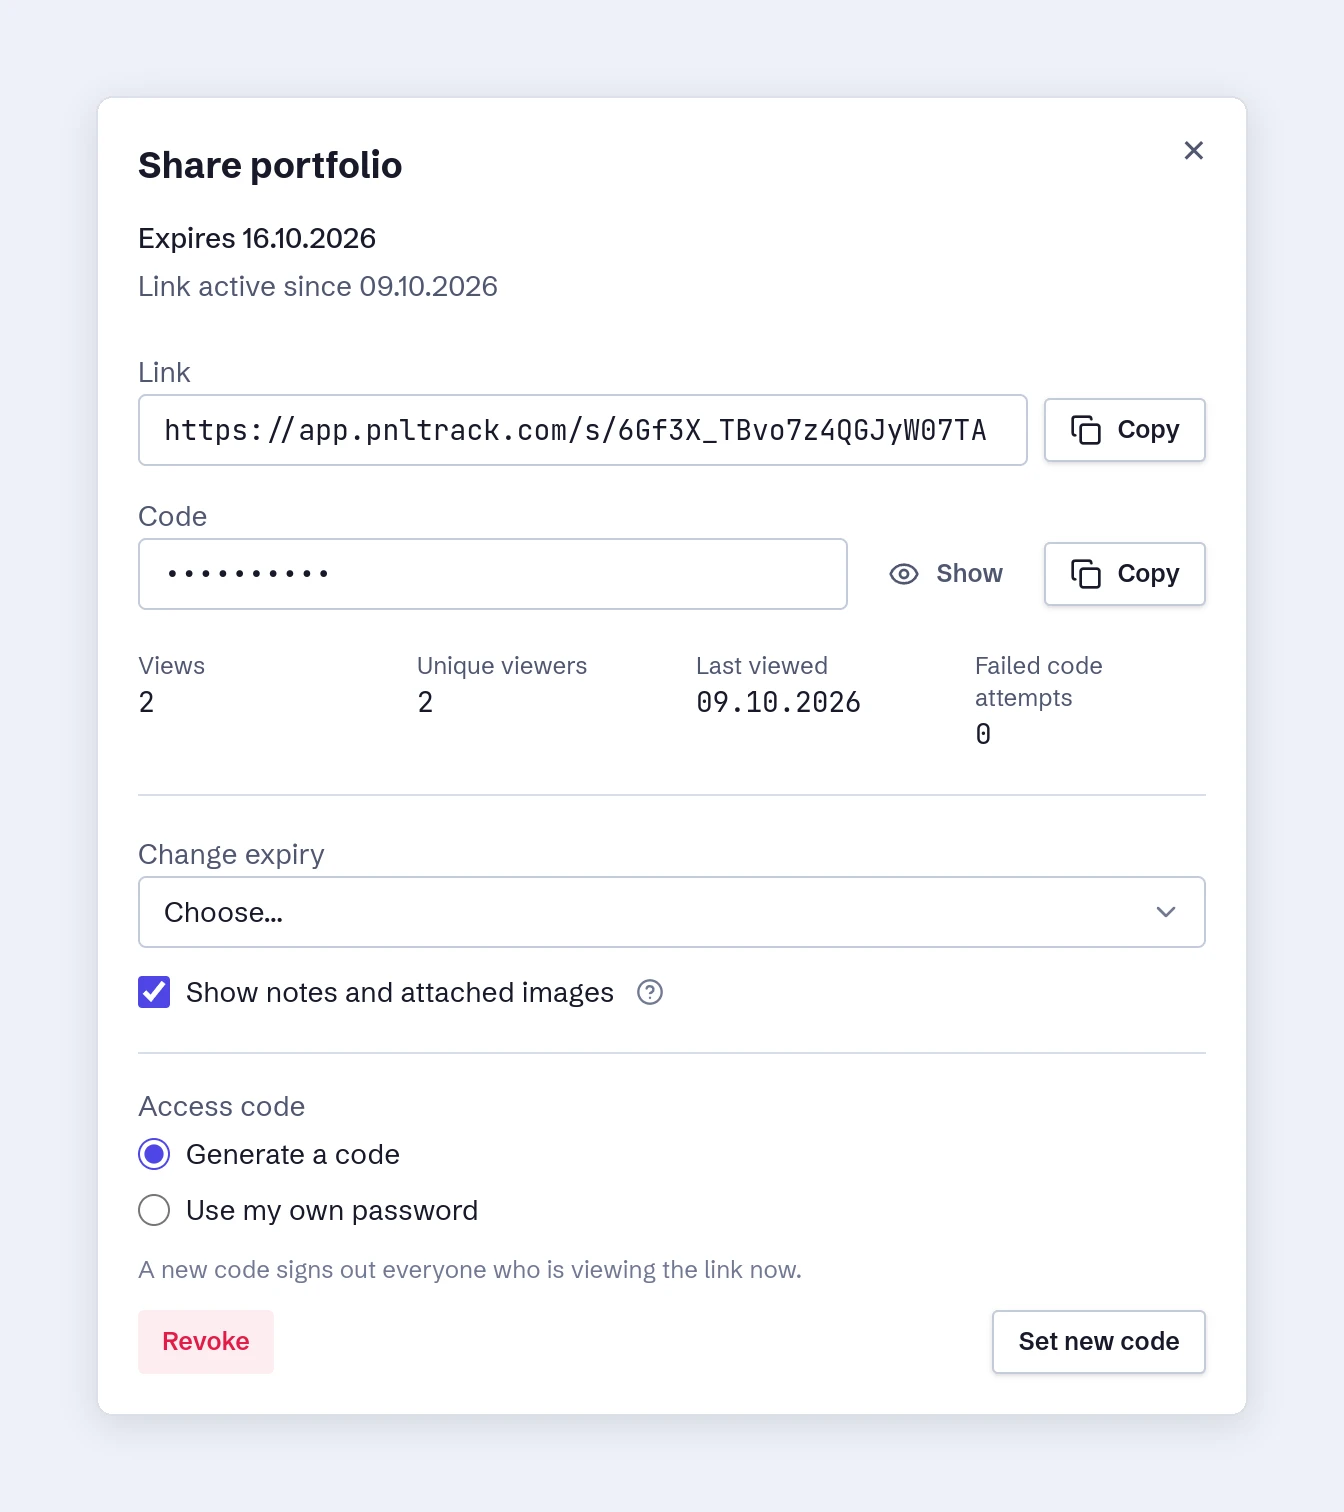The image size is (1344, 1512).
Task: Select Use my own password option
Action: coord(154,1210)
